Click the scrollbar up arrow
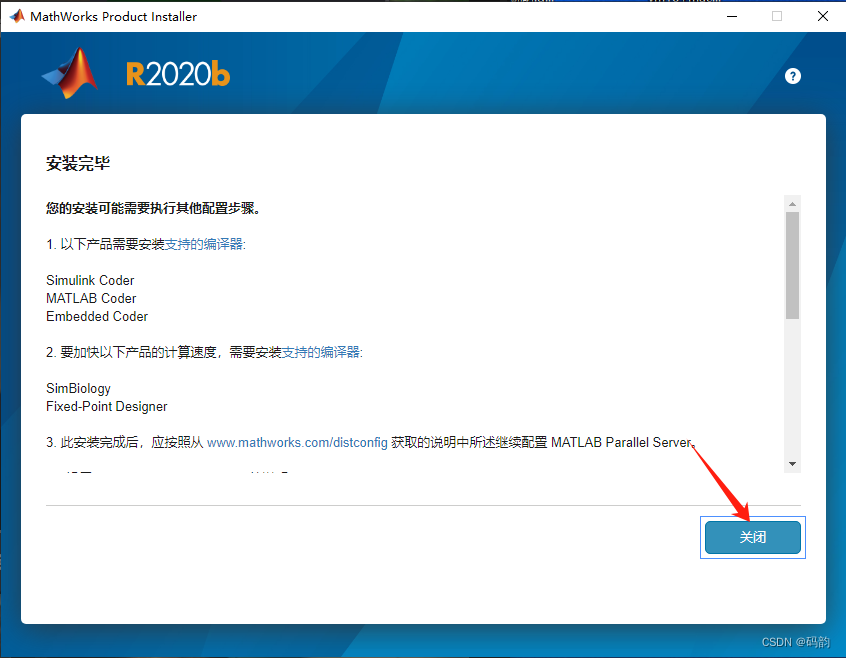This screenshot has width=846, height=658. point(793,202)
